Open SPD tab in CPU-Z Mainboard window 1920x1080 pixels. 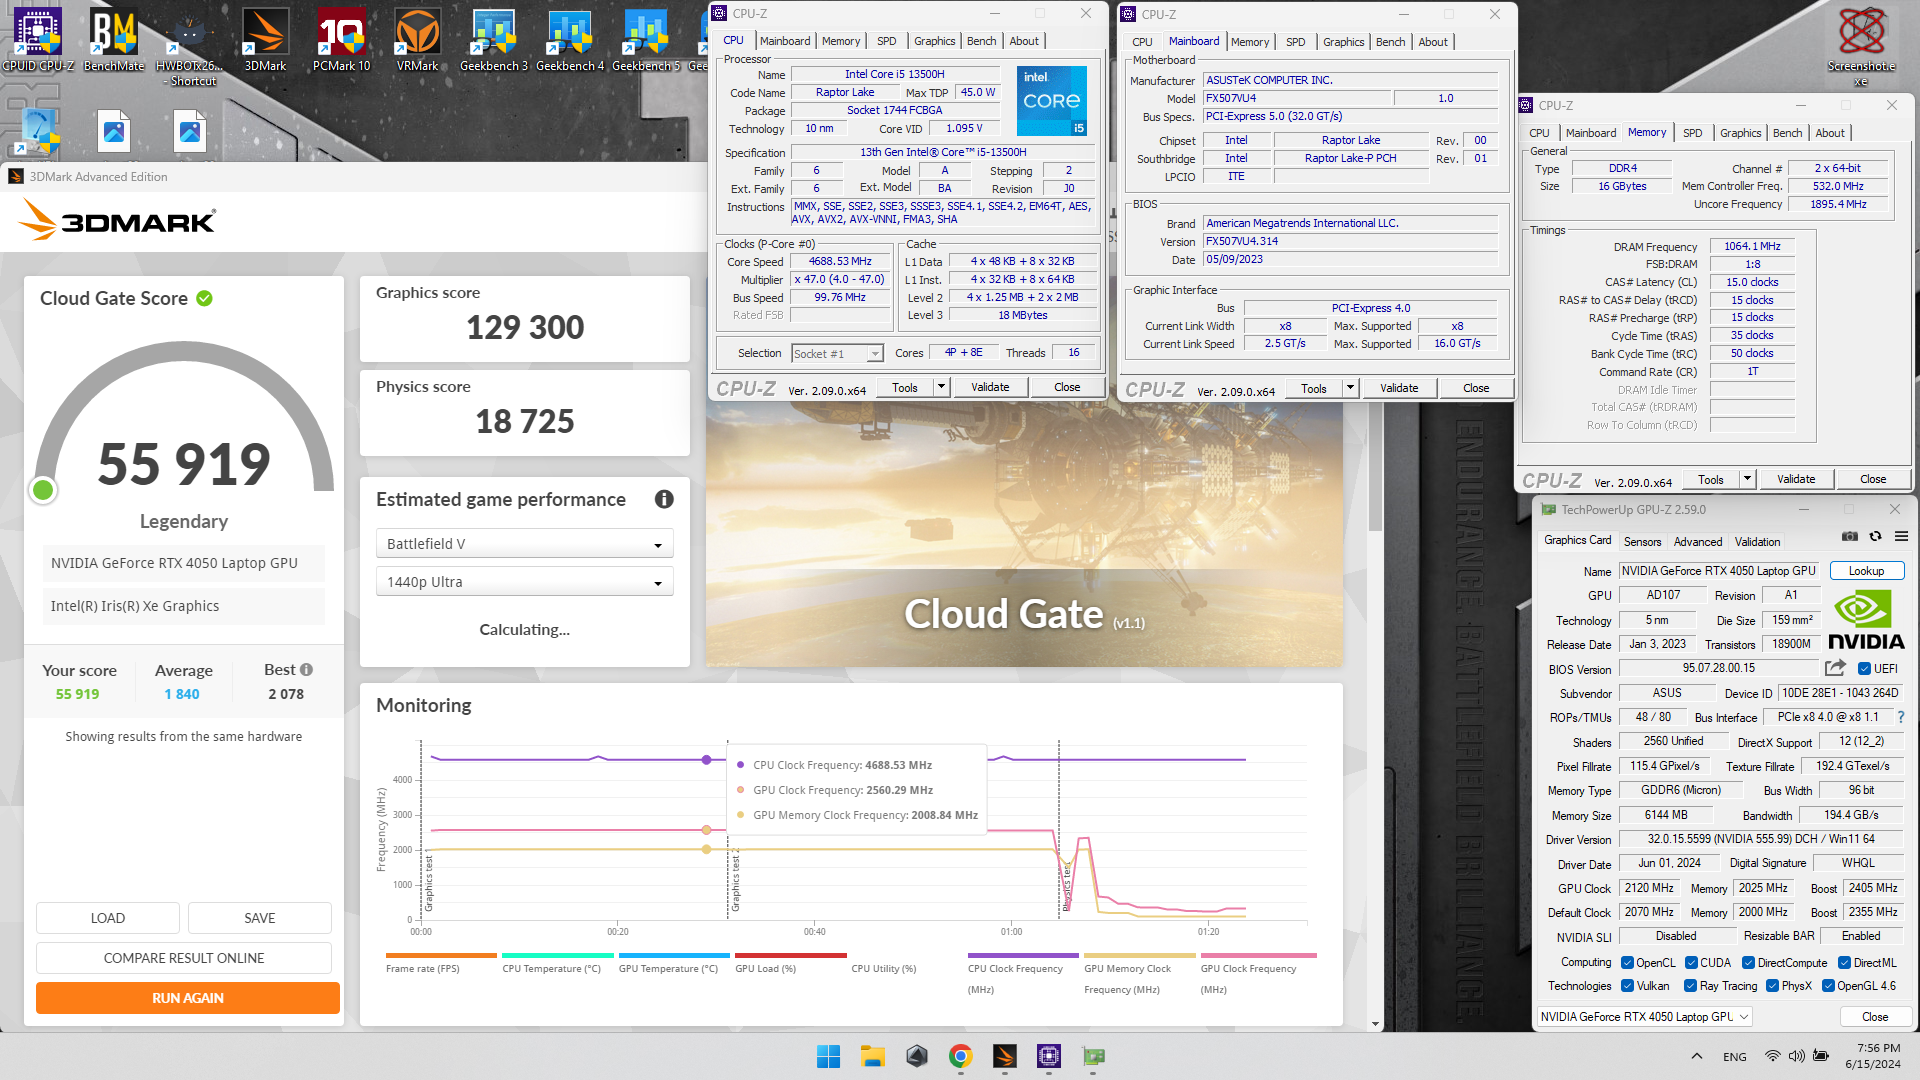click(1295, 42)
